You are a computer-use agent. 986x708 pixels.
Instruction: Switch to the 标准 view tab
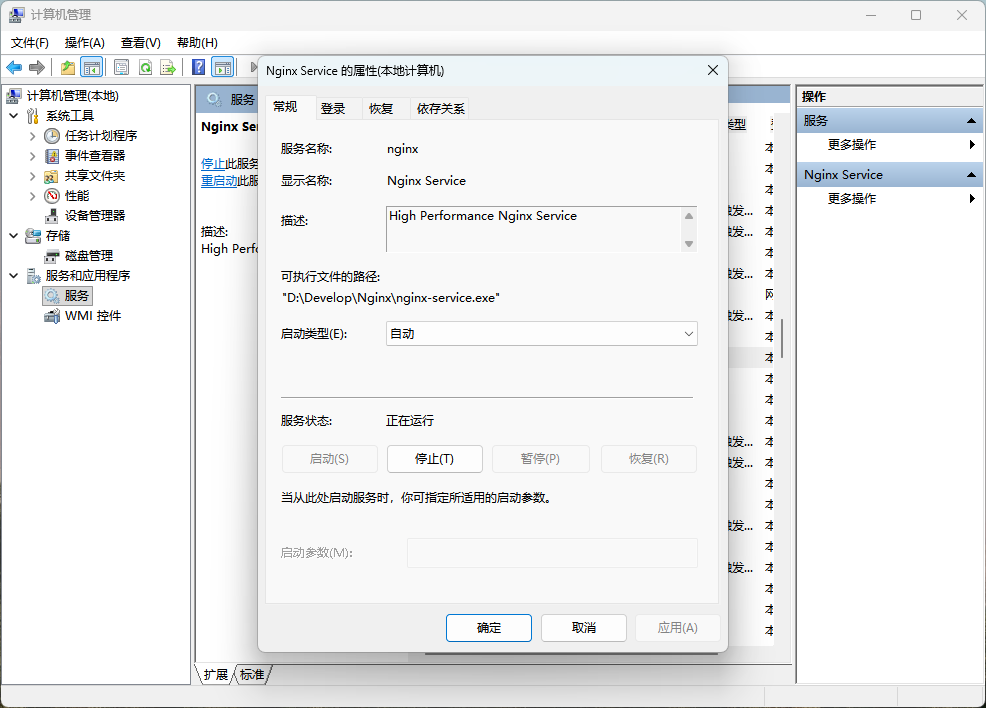click(x=252, y=675)
